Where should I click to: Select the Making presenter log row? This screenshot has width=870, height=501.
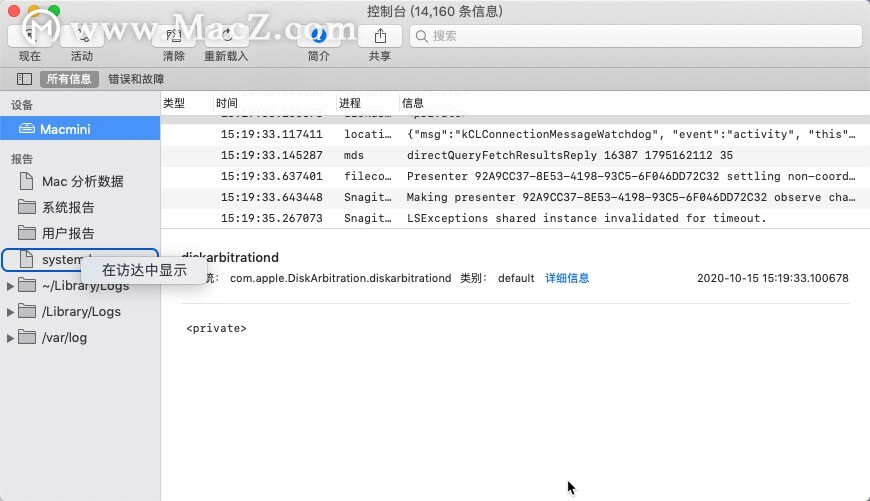point(515,198)
